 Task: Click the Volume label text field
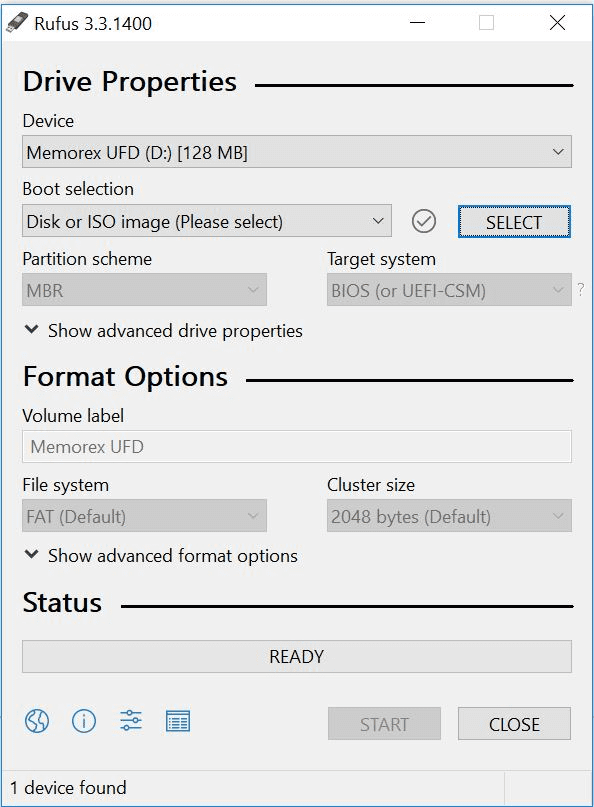click(x=296, y=446)
